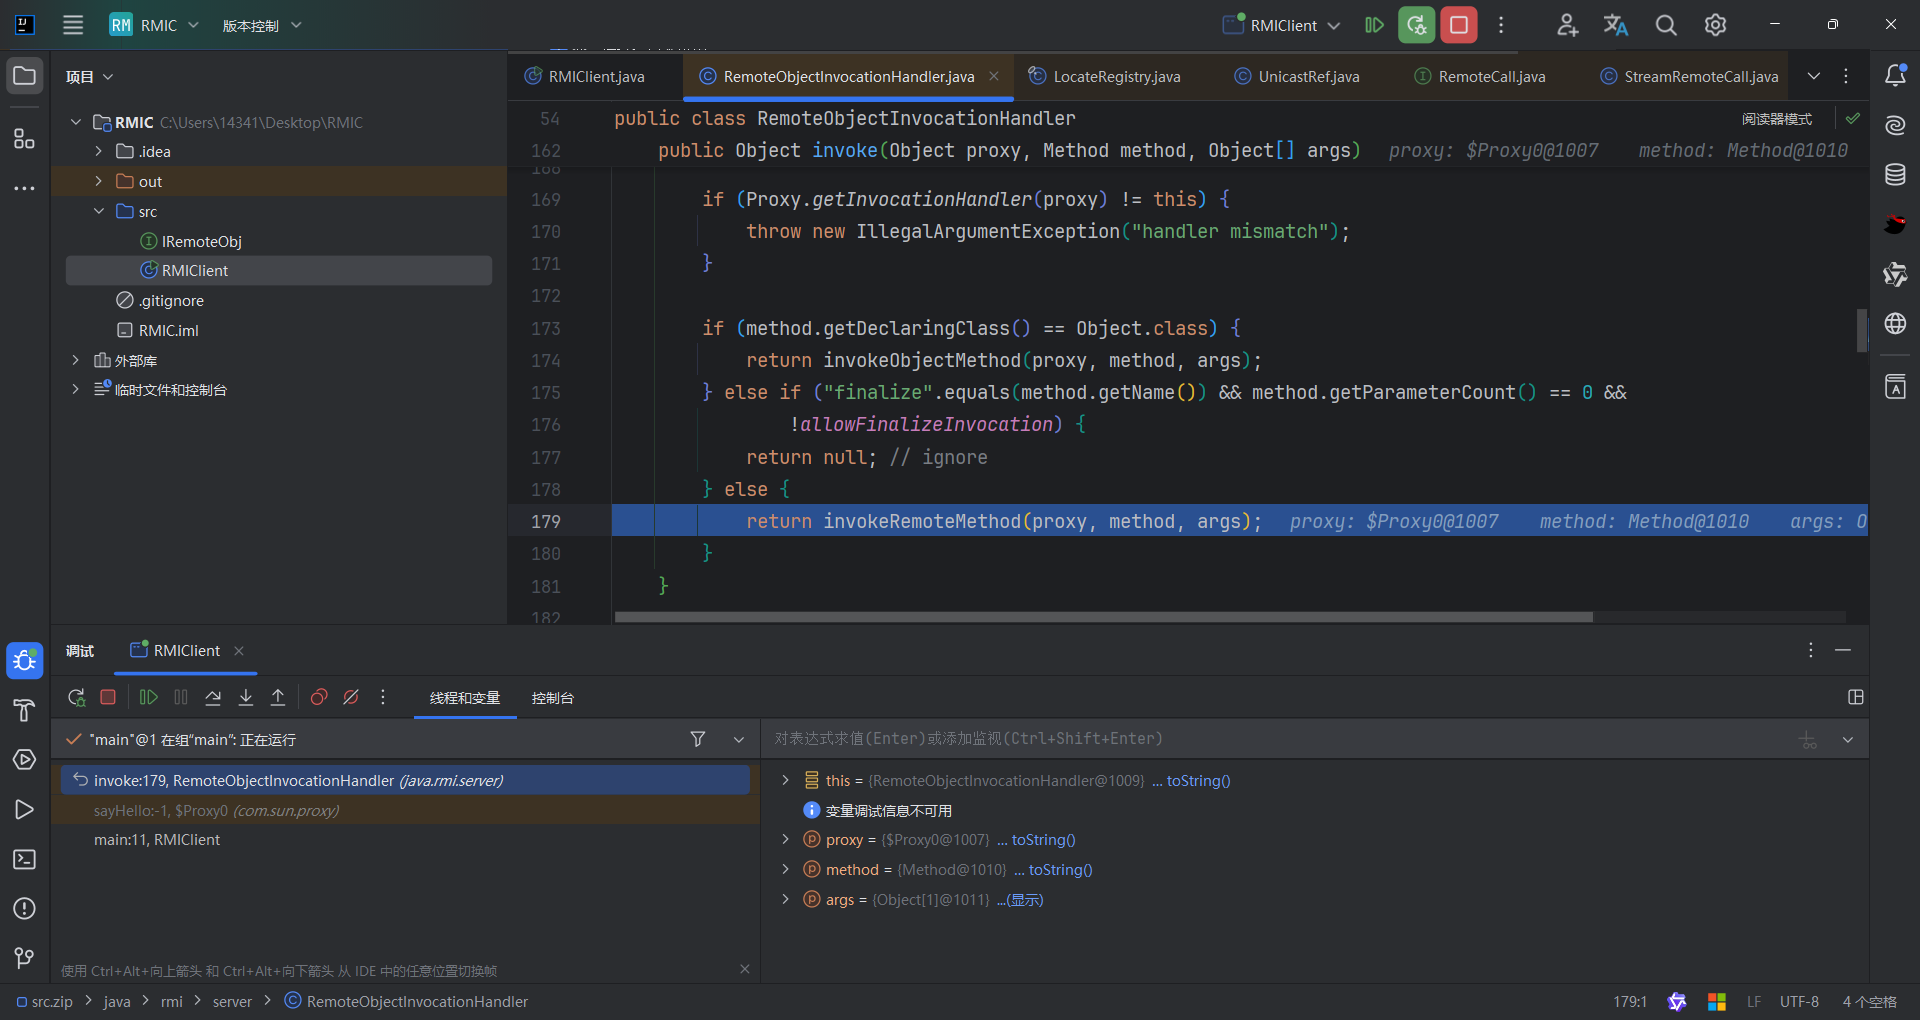Image resolution: width=1920 pixels, height=1020 pixels.
Task: Click the translate icon in the title bar
Action: click(x=1616, y=25)
